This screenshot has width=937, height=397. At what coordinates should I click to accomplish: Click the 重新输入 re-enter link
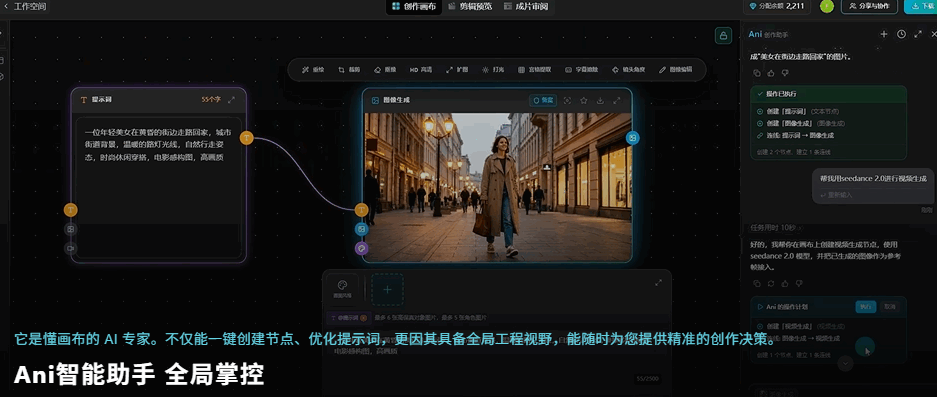pyautogui.click(x=837, y=194)
